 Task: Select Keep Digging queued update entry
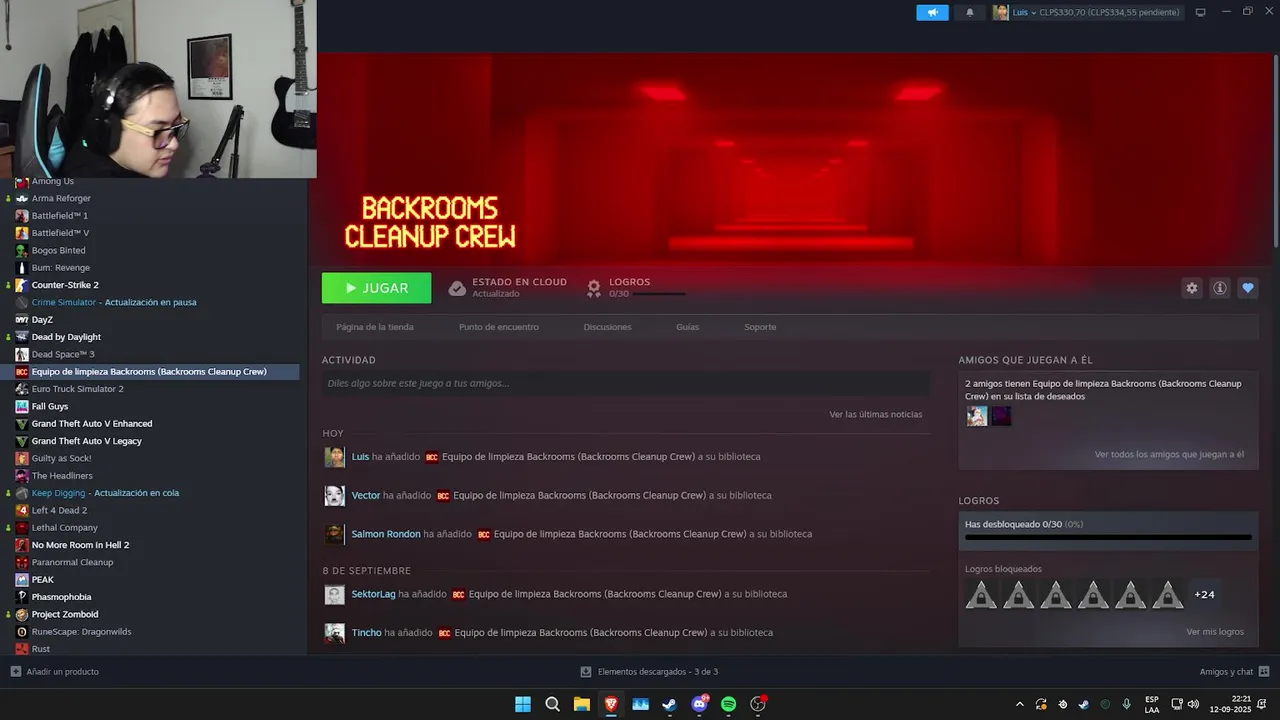click(105, 493)
